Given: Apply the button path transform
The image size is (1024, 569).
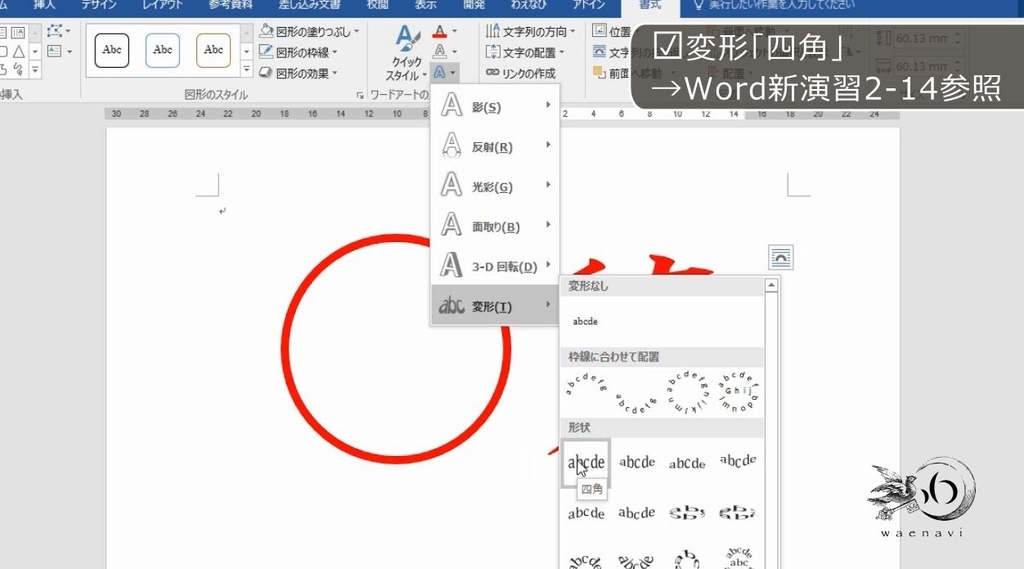Looking at the screenshot, I should point(738,392).
